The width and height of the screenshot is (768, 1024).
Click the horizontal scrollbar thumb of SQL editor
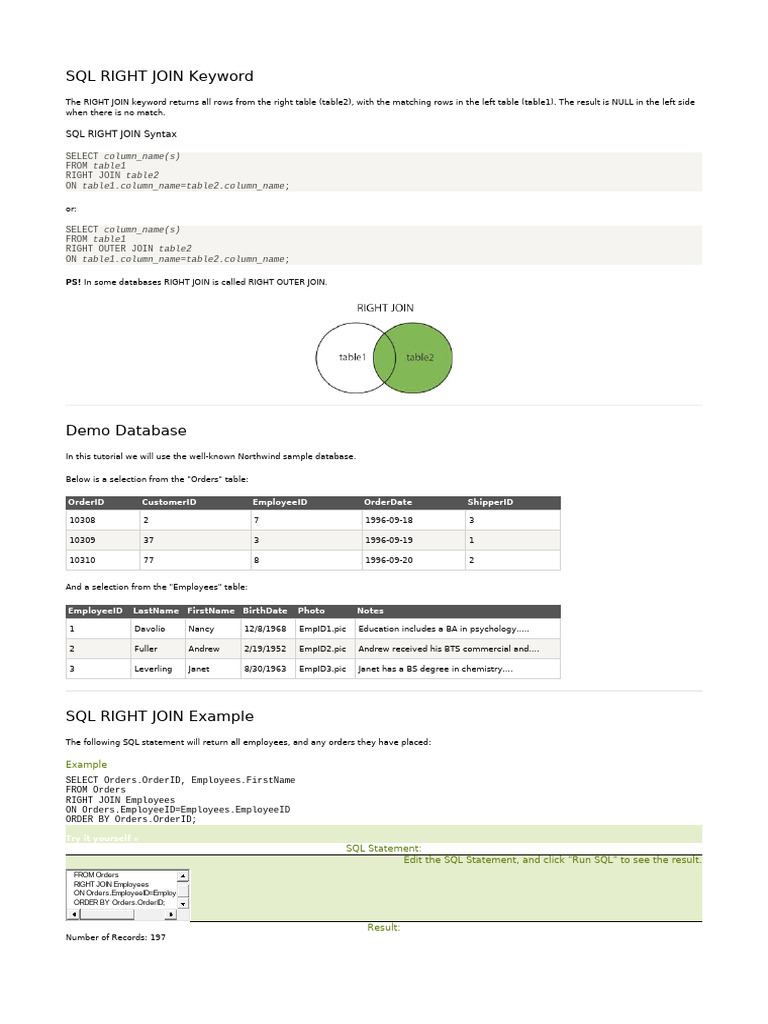coord(106,914)
